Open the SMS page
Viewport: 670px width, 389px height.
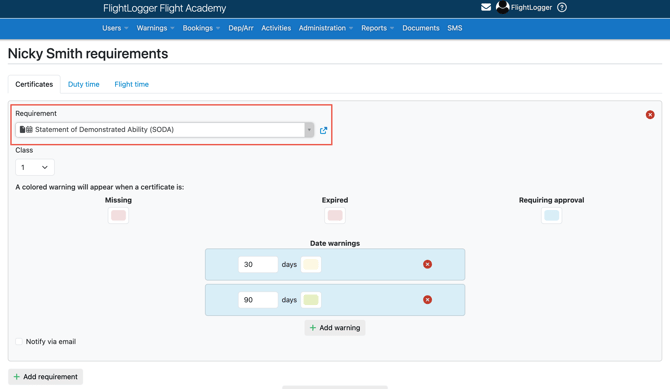(455, 28)
